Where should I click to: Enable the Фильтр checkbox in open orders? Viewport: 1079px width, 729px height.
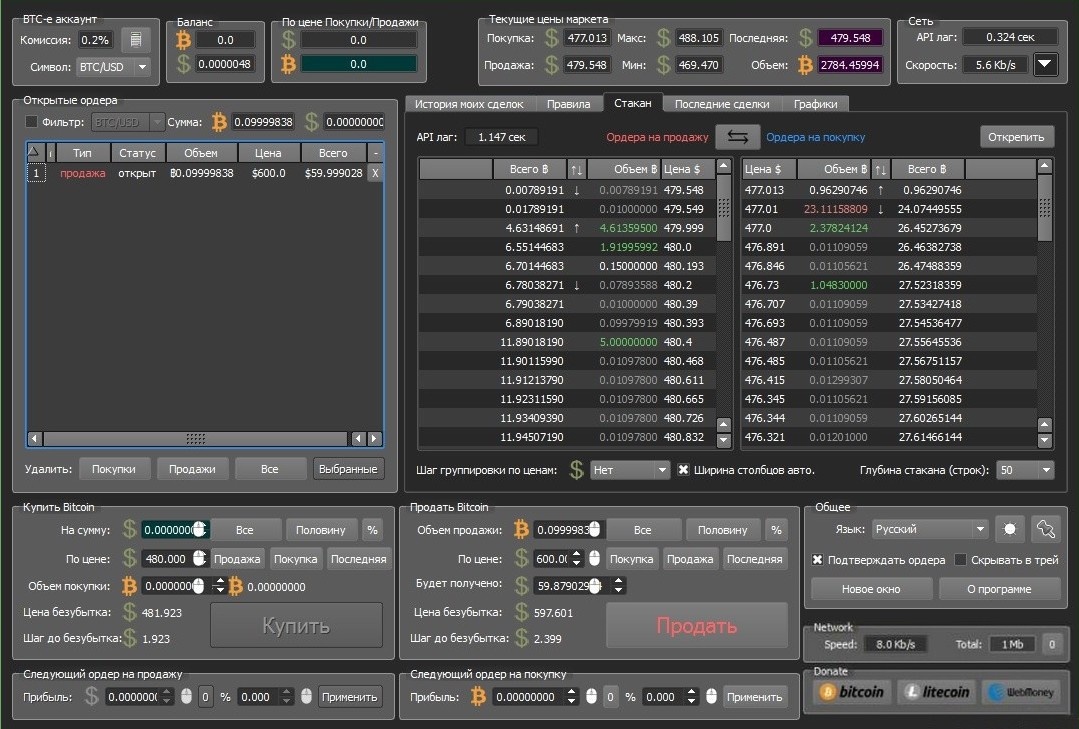pyautogui.click(x=31, y=122)
